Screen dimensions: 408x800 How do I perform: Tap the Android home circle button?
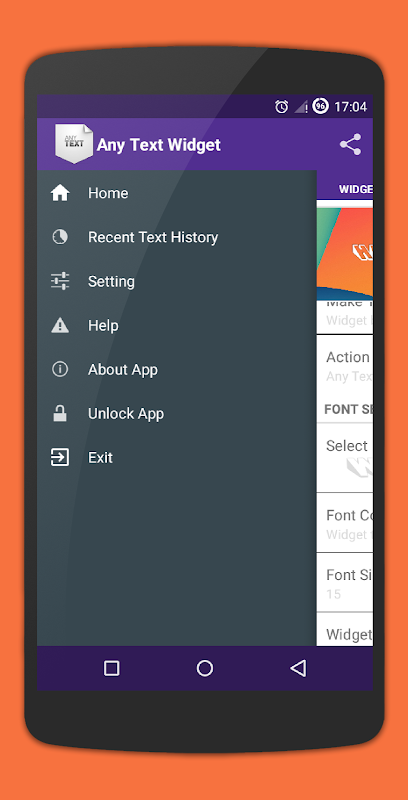[205, 668]
